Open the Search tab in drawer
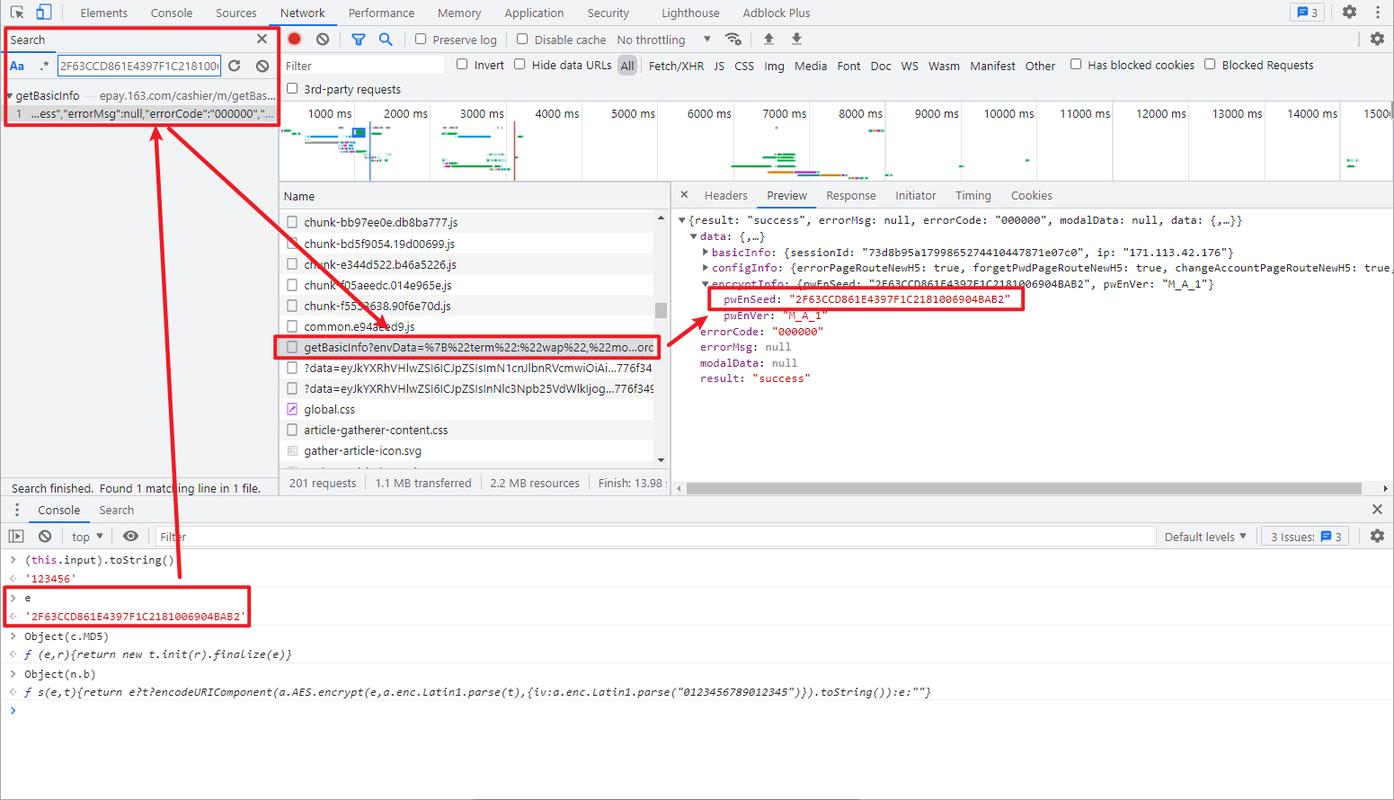The width and height of the screenshot is (1394, 800). click(x=116, y=510)
